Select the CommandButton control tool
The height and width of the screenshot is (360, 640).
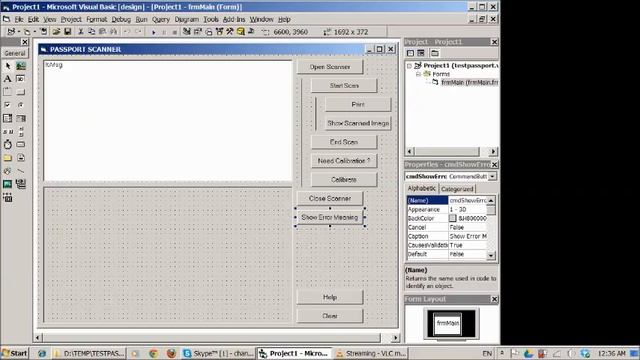(21, 92)
